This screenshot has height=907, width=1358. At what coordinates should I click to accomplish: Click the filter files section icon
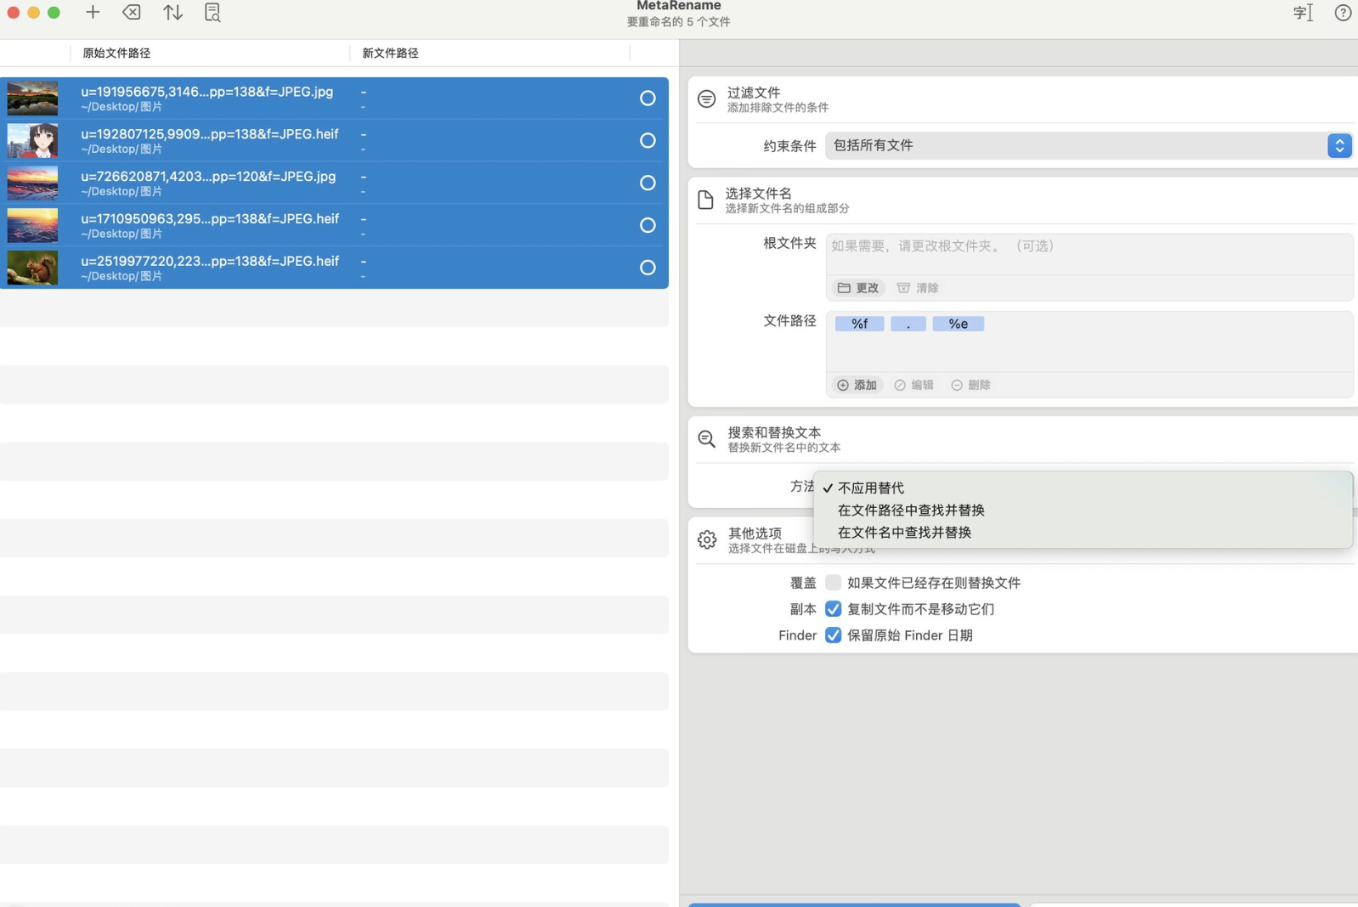(x=707, y=99)
